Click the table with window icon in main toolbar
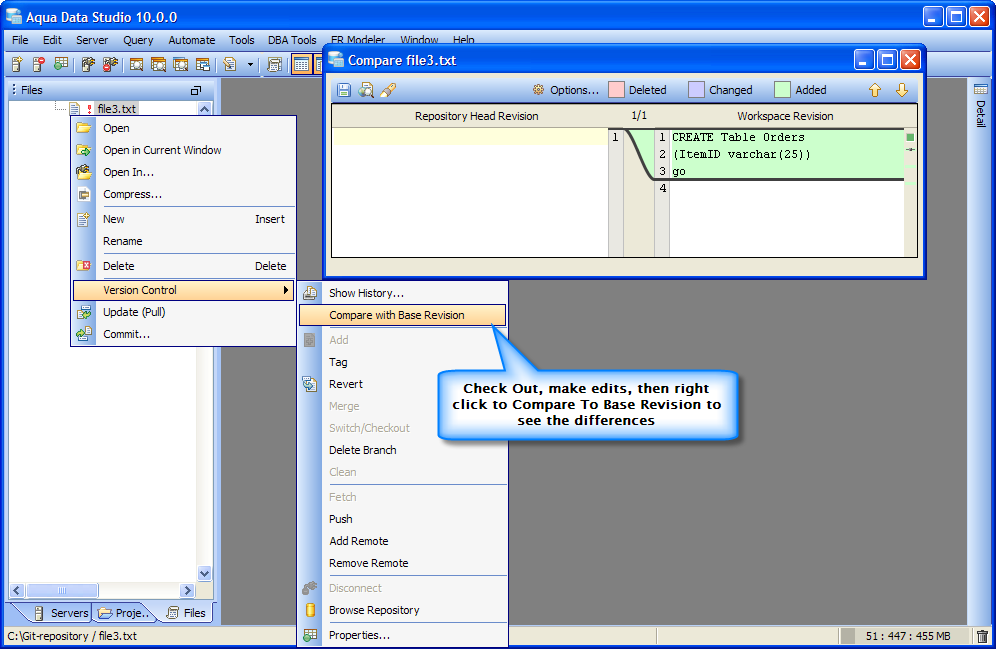 tap(203, 64)
